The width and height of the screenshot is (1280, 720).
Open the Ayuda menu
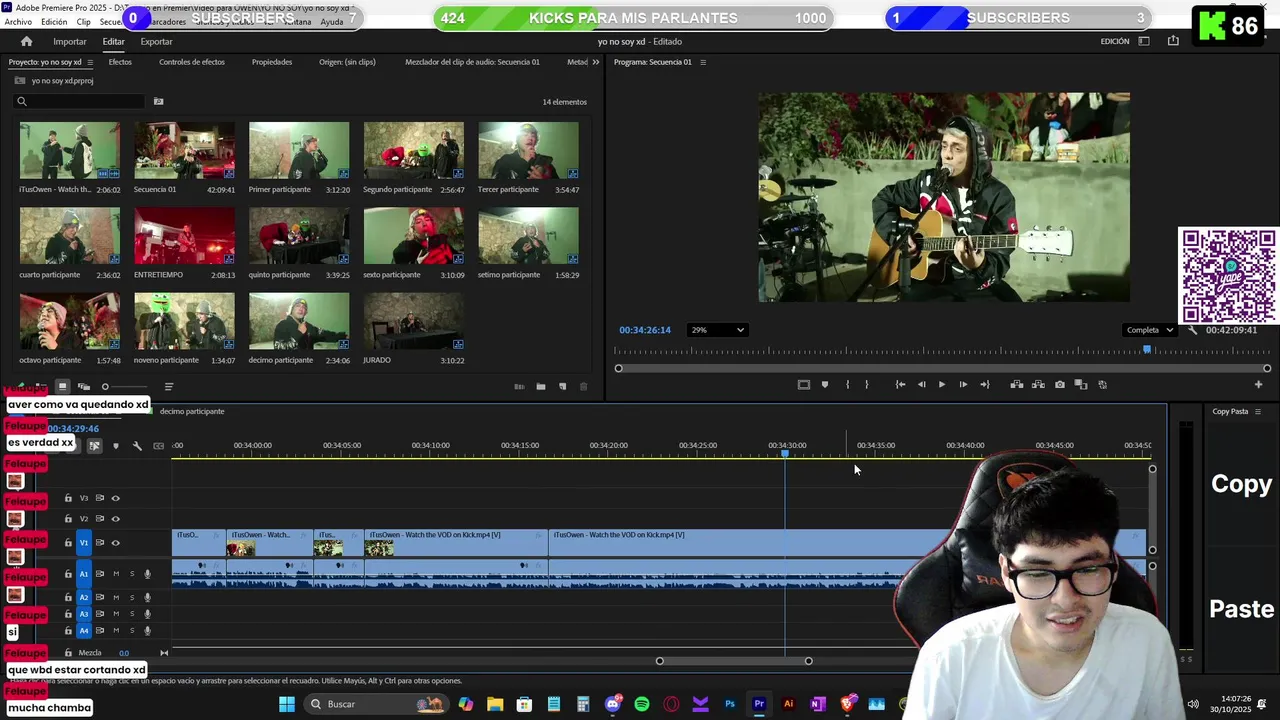(331, 22)
